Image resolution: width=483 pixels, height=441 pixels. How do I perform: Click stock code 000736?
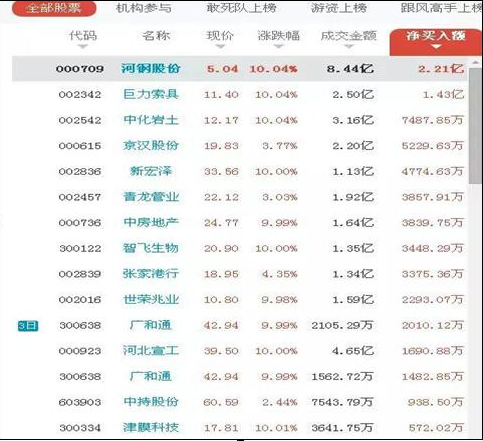pos(80,223)
